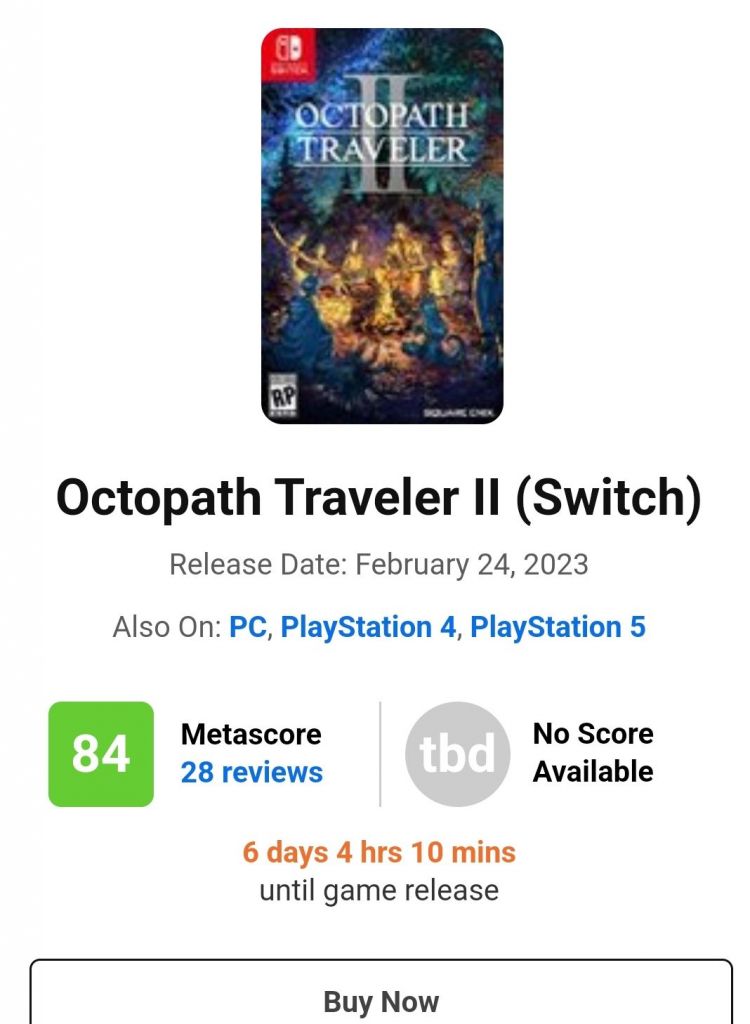Switch to the PlayStation 5 version
The height and width of the screenshot is (1024, 750).
[x=558, y=627]
